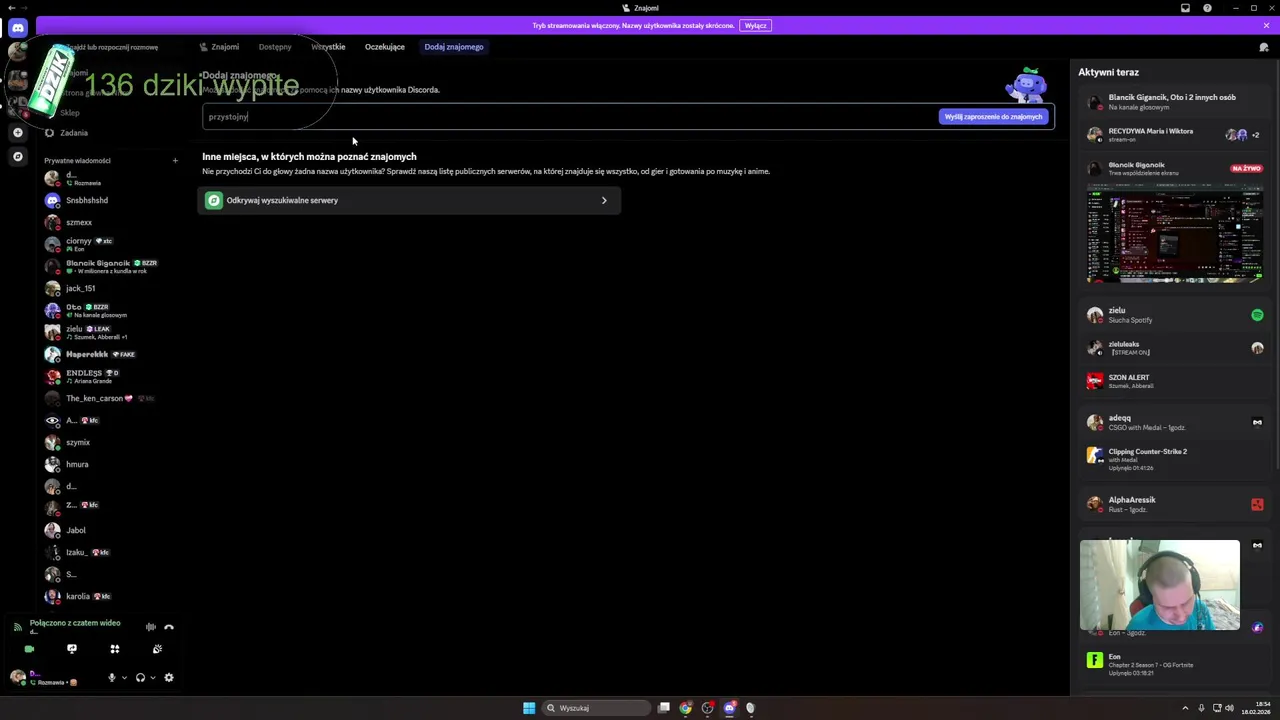The width and height of the screenshot is (1280, 720).
Task: Click Spotify icon beside zielu
Action: click(1257, 315)
